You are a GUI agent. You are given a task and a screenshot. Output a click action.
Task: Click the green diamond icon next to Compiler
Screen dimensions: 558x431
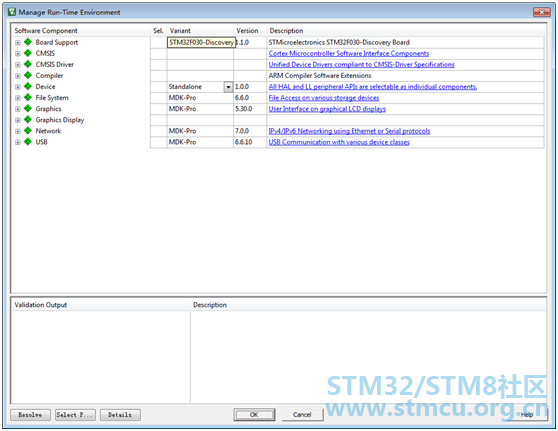pyautogui.click(x=28, y=75)
